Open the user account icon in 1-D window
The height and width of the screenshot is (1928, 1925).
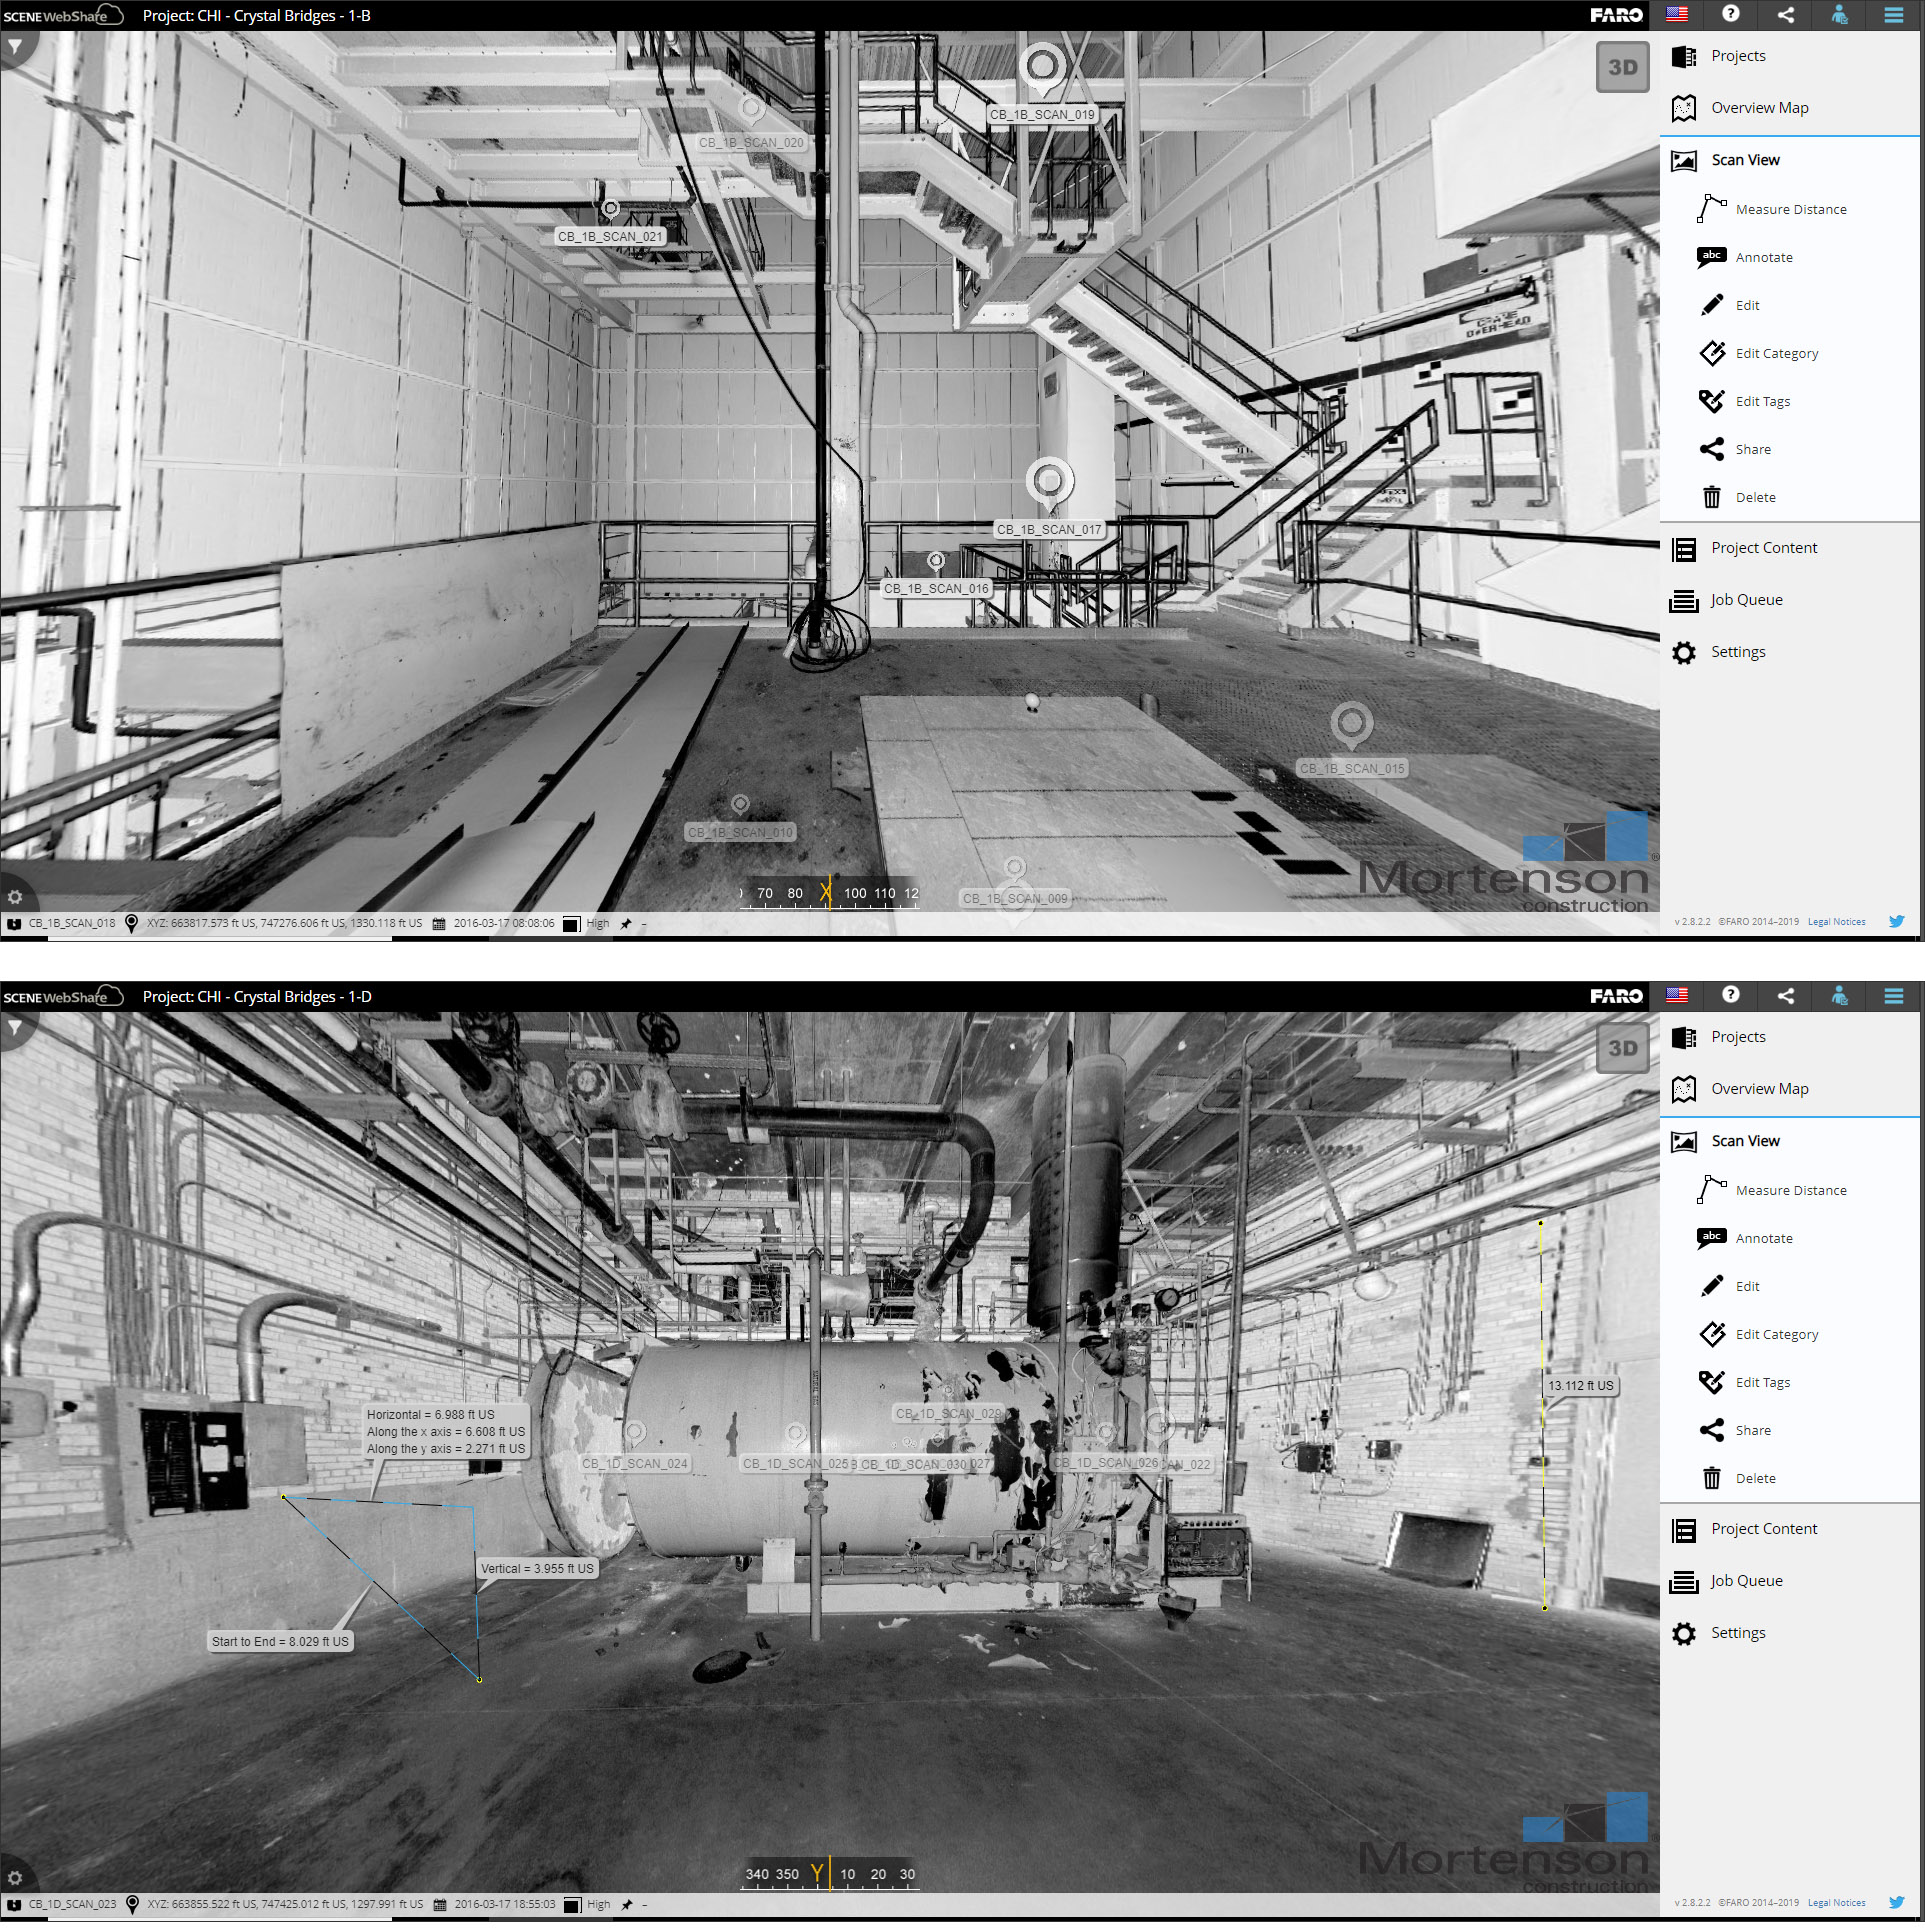[x=1839, y=995]
